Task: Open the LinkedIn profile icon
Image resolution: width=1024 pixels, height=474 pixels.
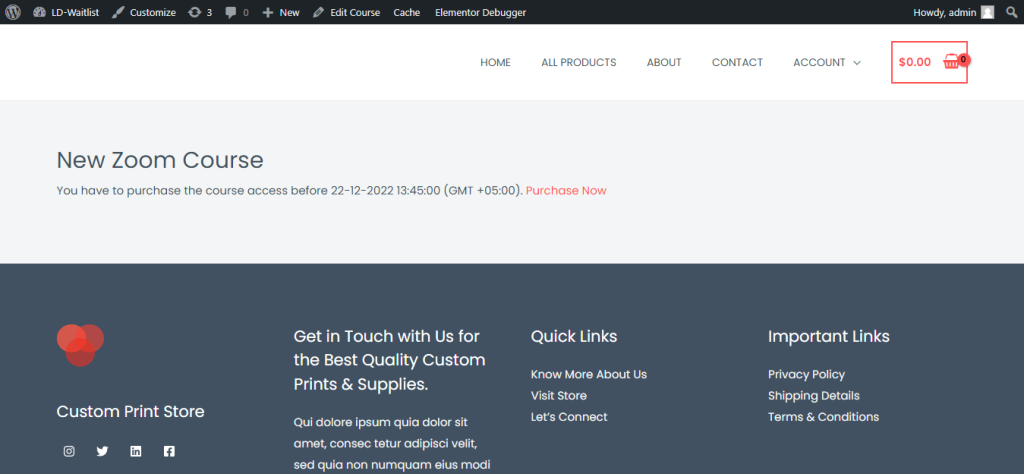Action: 136,451
